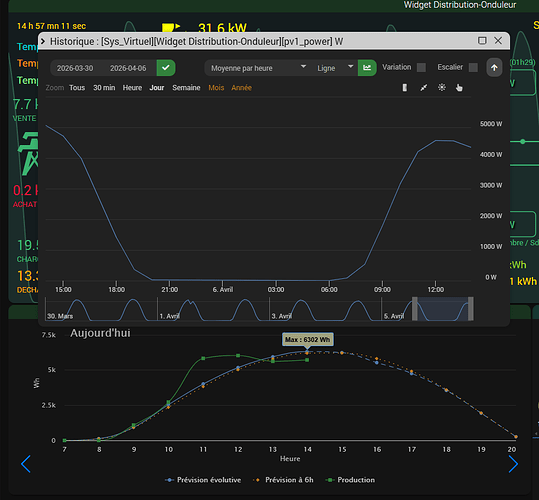Select Semaine zoom range

pos(186,88)
